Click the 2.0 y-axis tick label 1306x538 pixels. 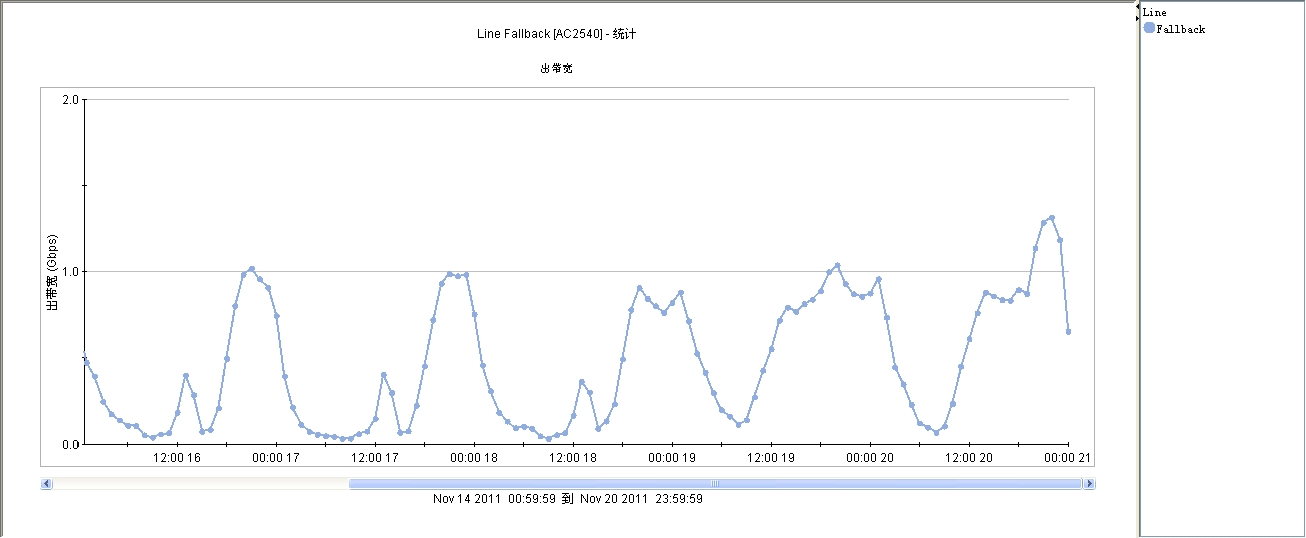[70, 100]
